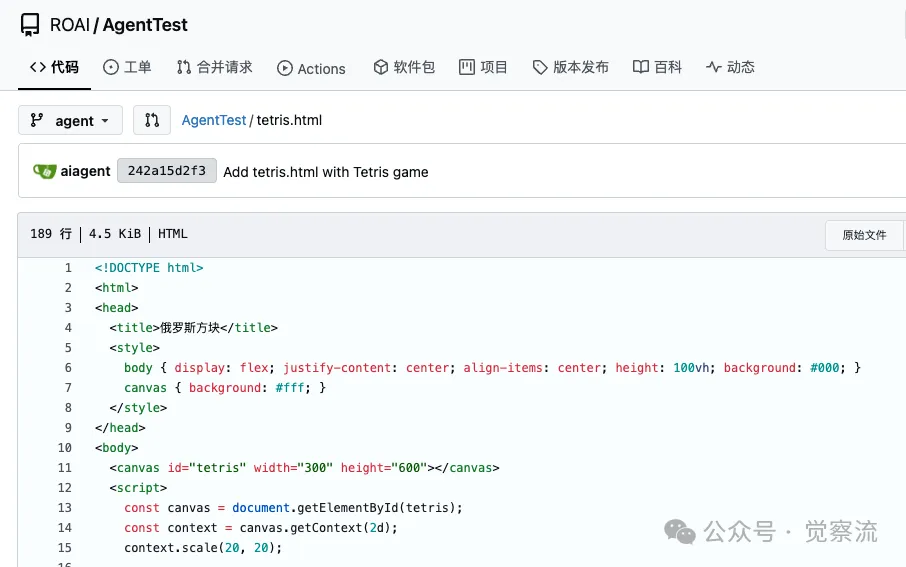
Task: Click the canvas background #fff code line
Action: click(225, 388)
